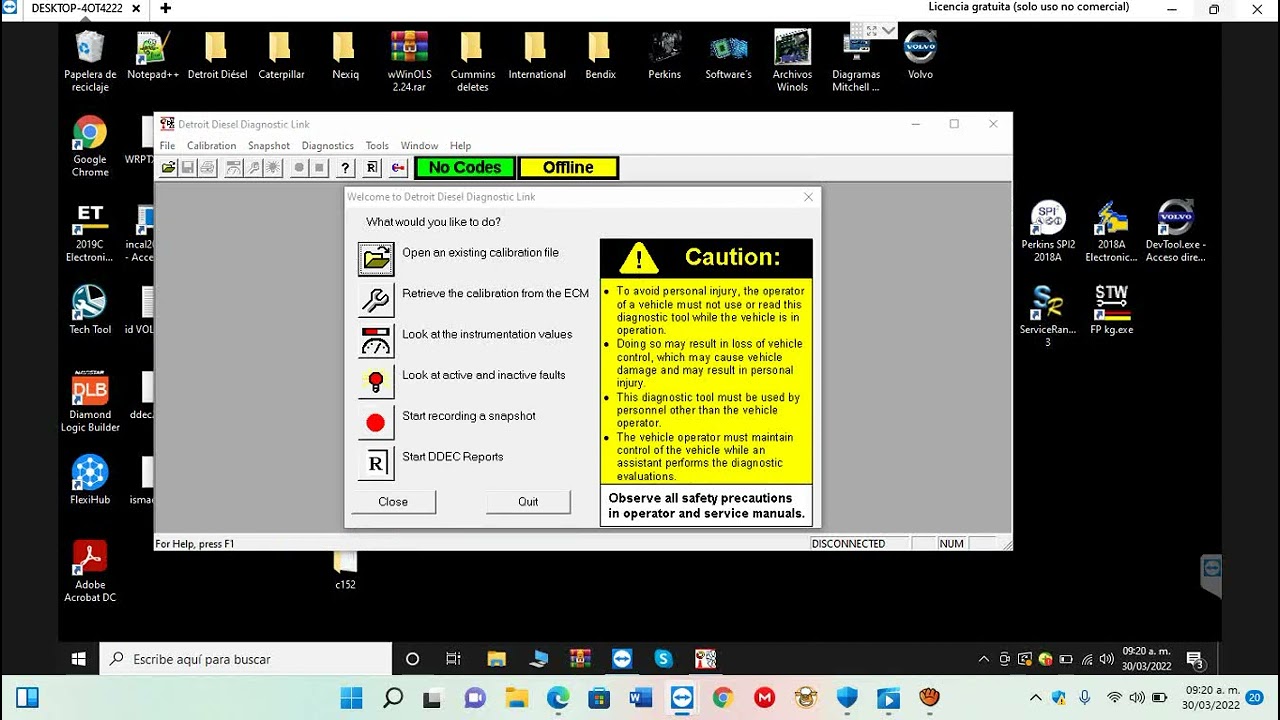Open the Volvo desktop shortcut
This screenshot has height=720, width=1280.
[x=920, y=56]
